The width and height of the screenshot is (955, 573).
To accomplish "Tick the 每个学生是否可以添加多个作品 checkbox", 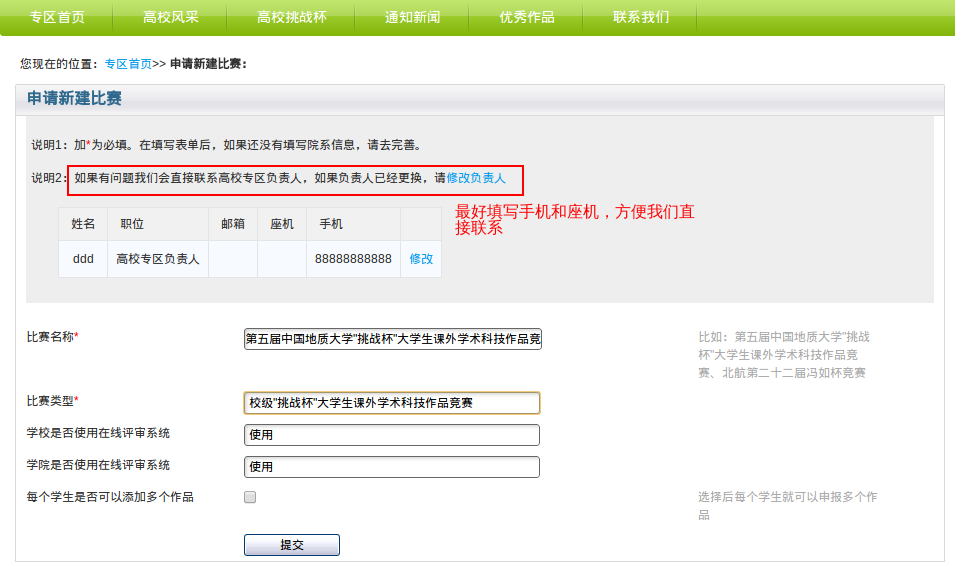I will [250, 497].
